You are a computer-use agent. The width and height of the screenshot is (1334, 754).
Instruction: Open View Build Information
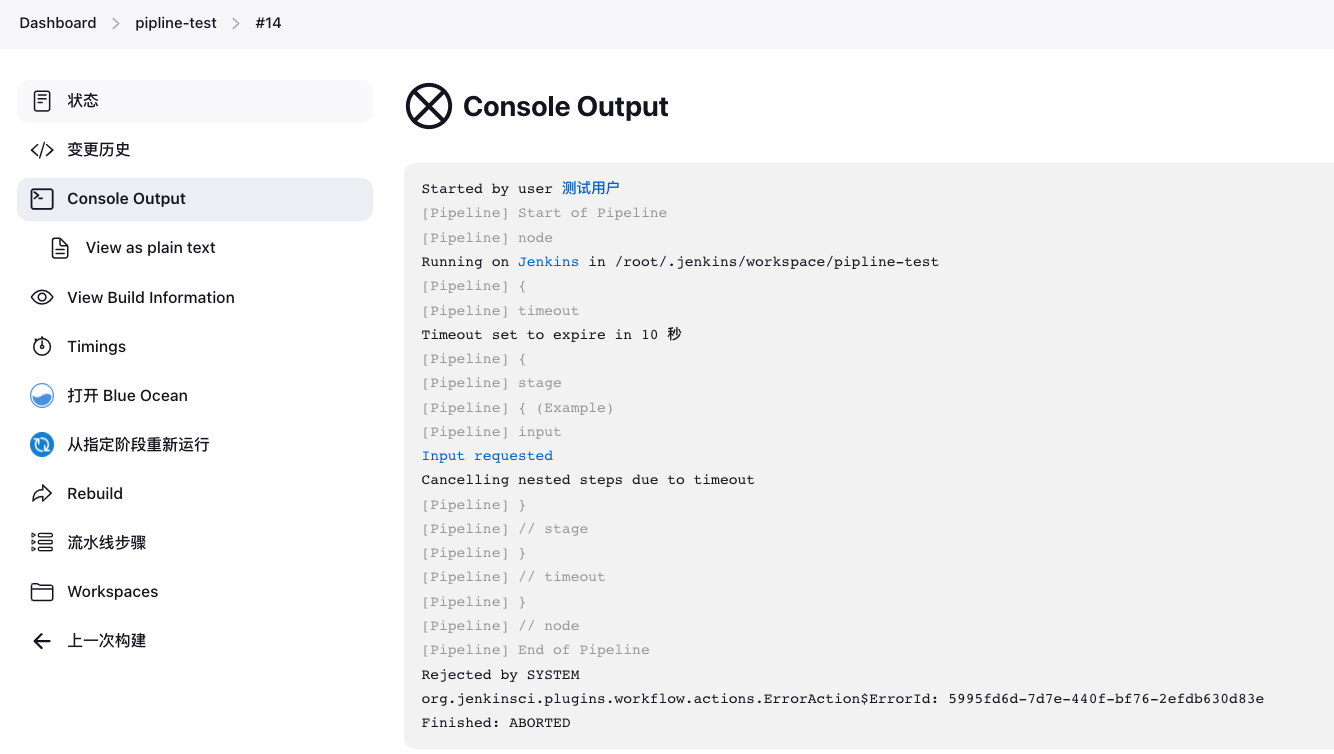(x=195, y=297)
